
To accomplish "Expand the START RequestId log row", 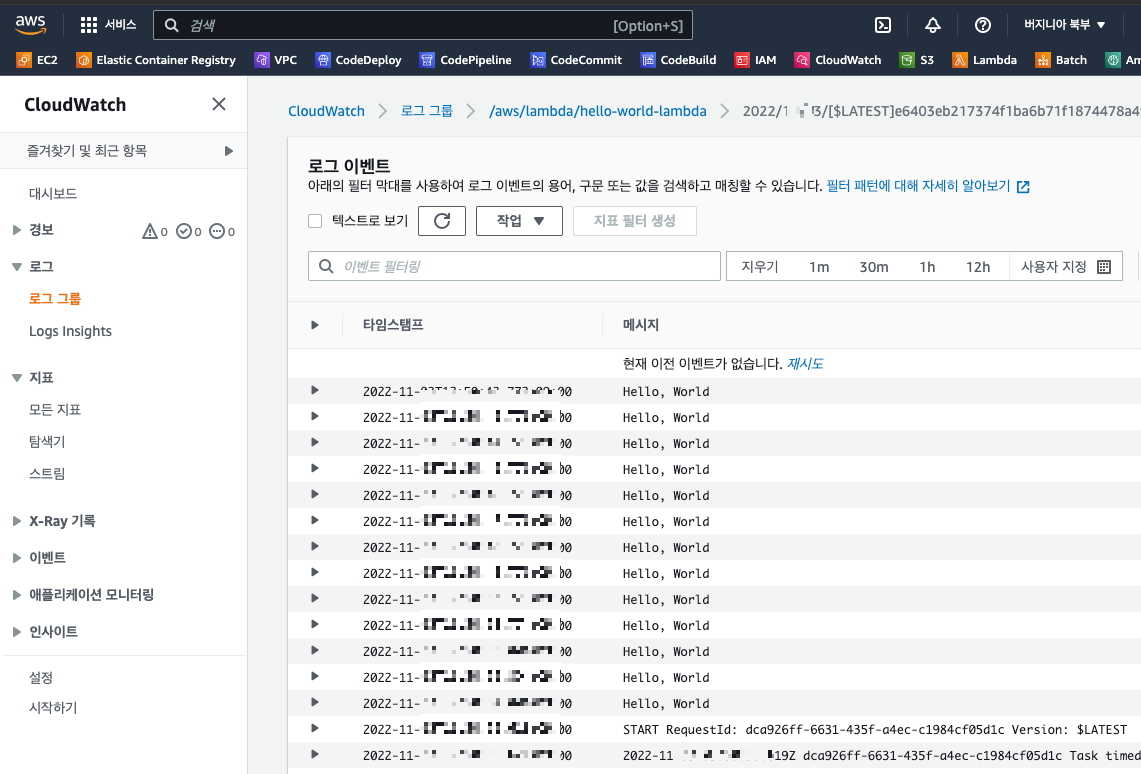I will (314, 728).
